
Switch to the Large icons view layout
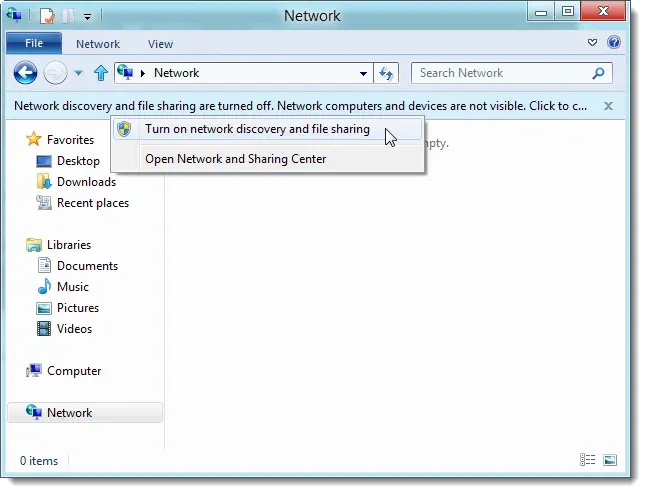pos(610,460)
